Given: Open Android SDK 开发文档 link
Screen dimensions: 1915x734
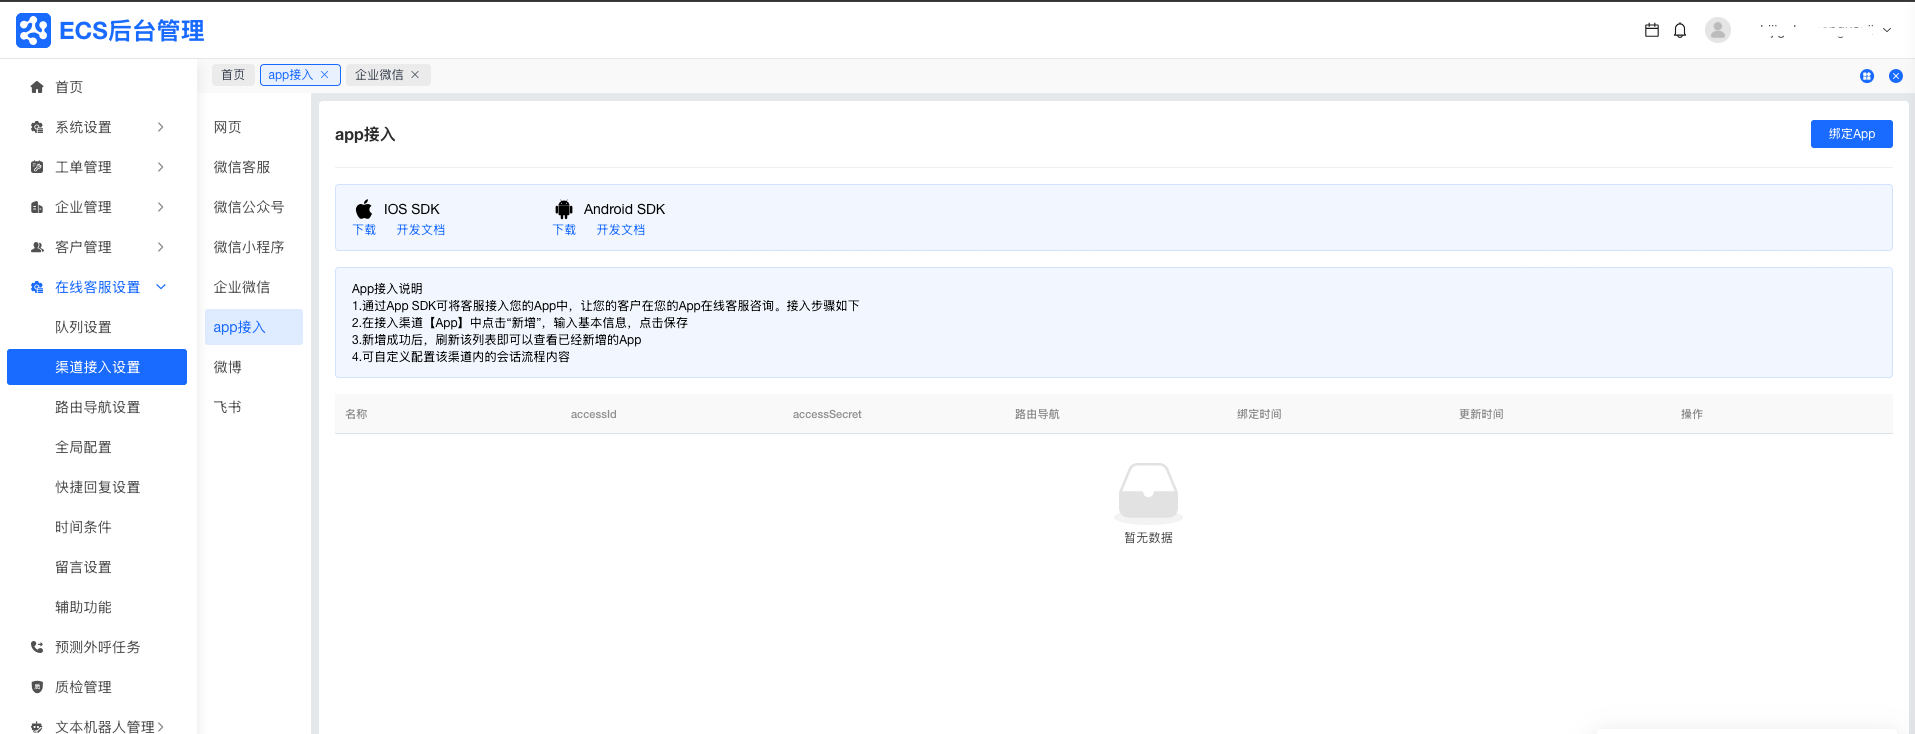Looking at the screenshot, I should coord(620,230).
